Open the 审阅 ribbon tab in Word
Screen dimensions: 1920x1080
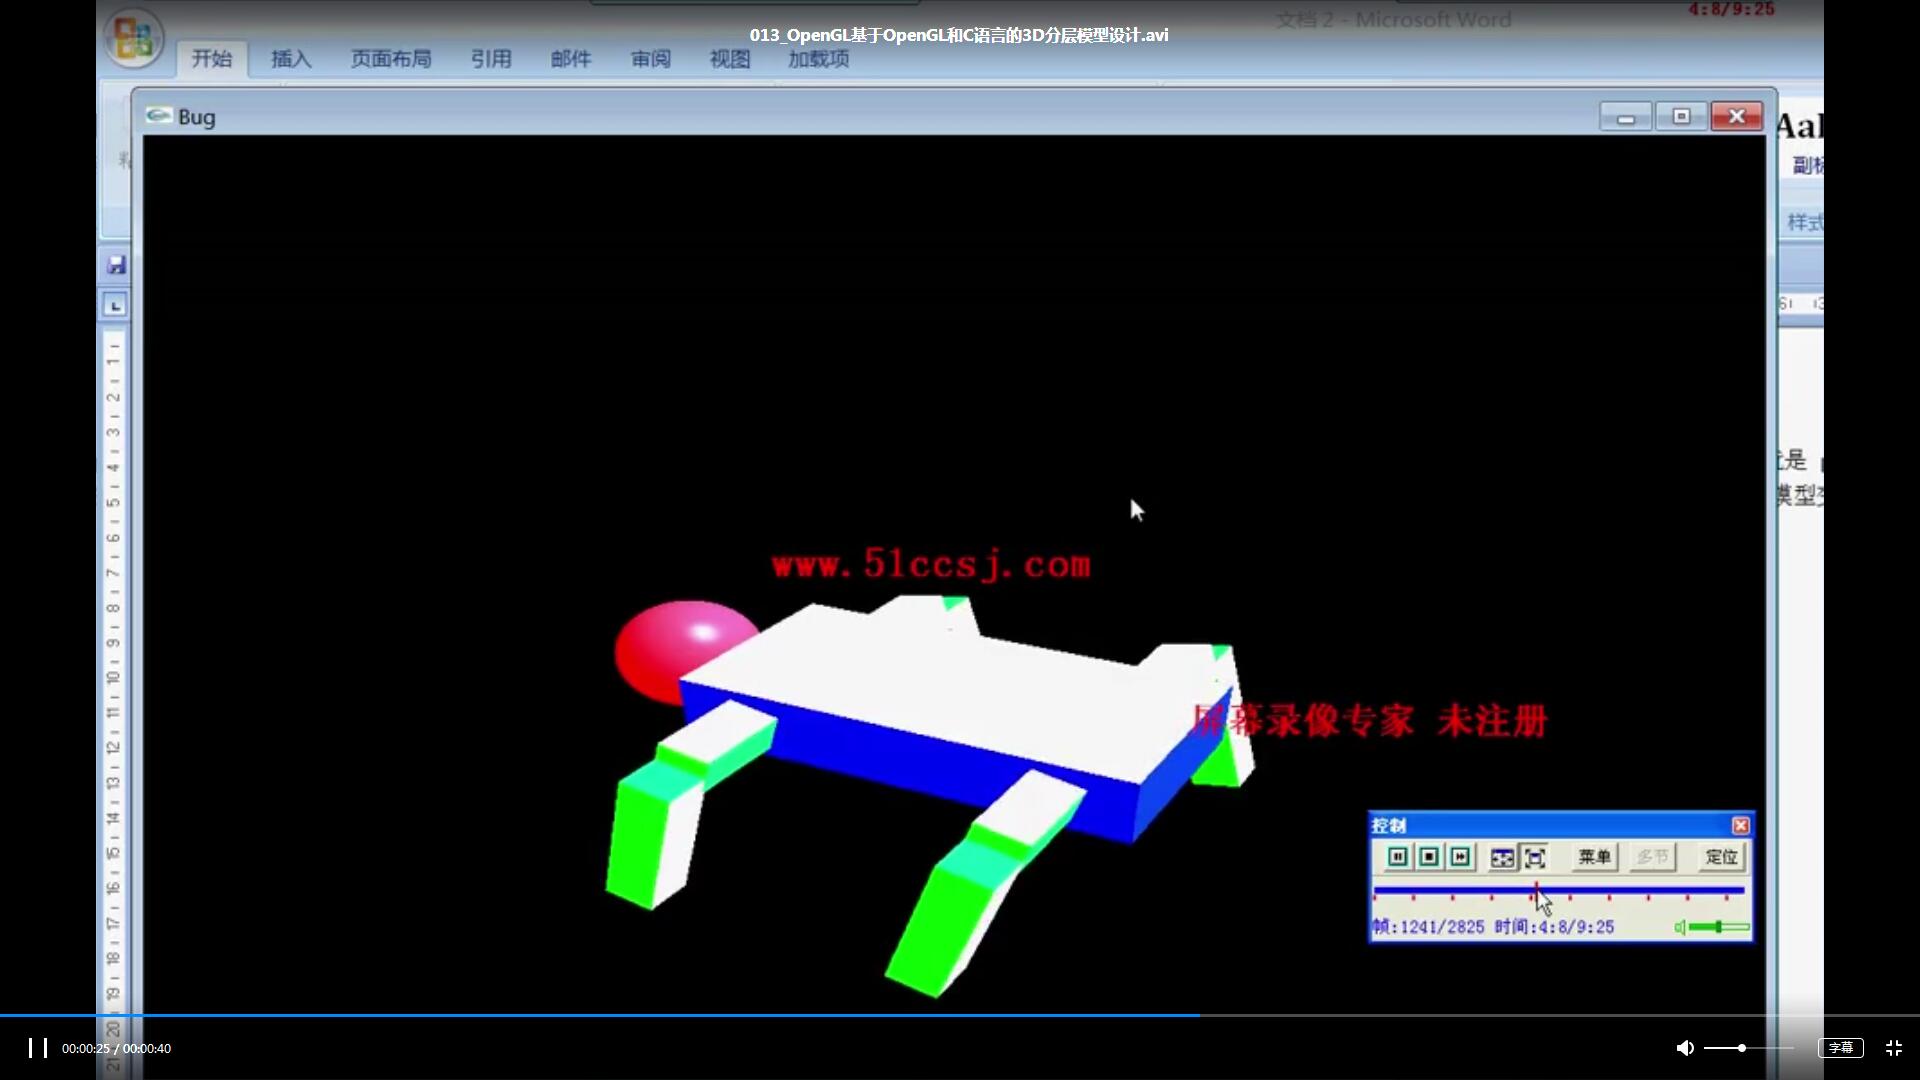651,59
